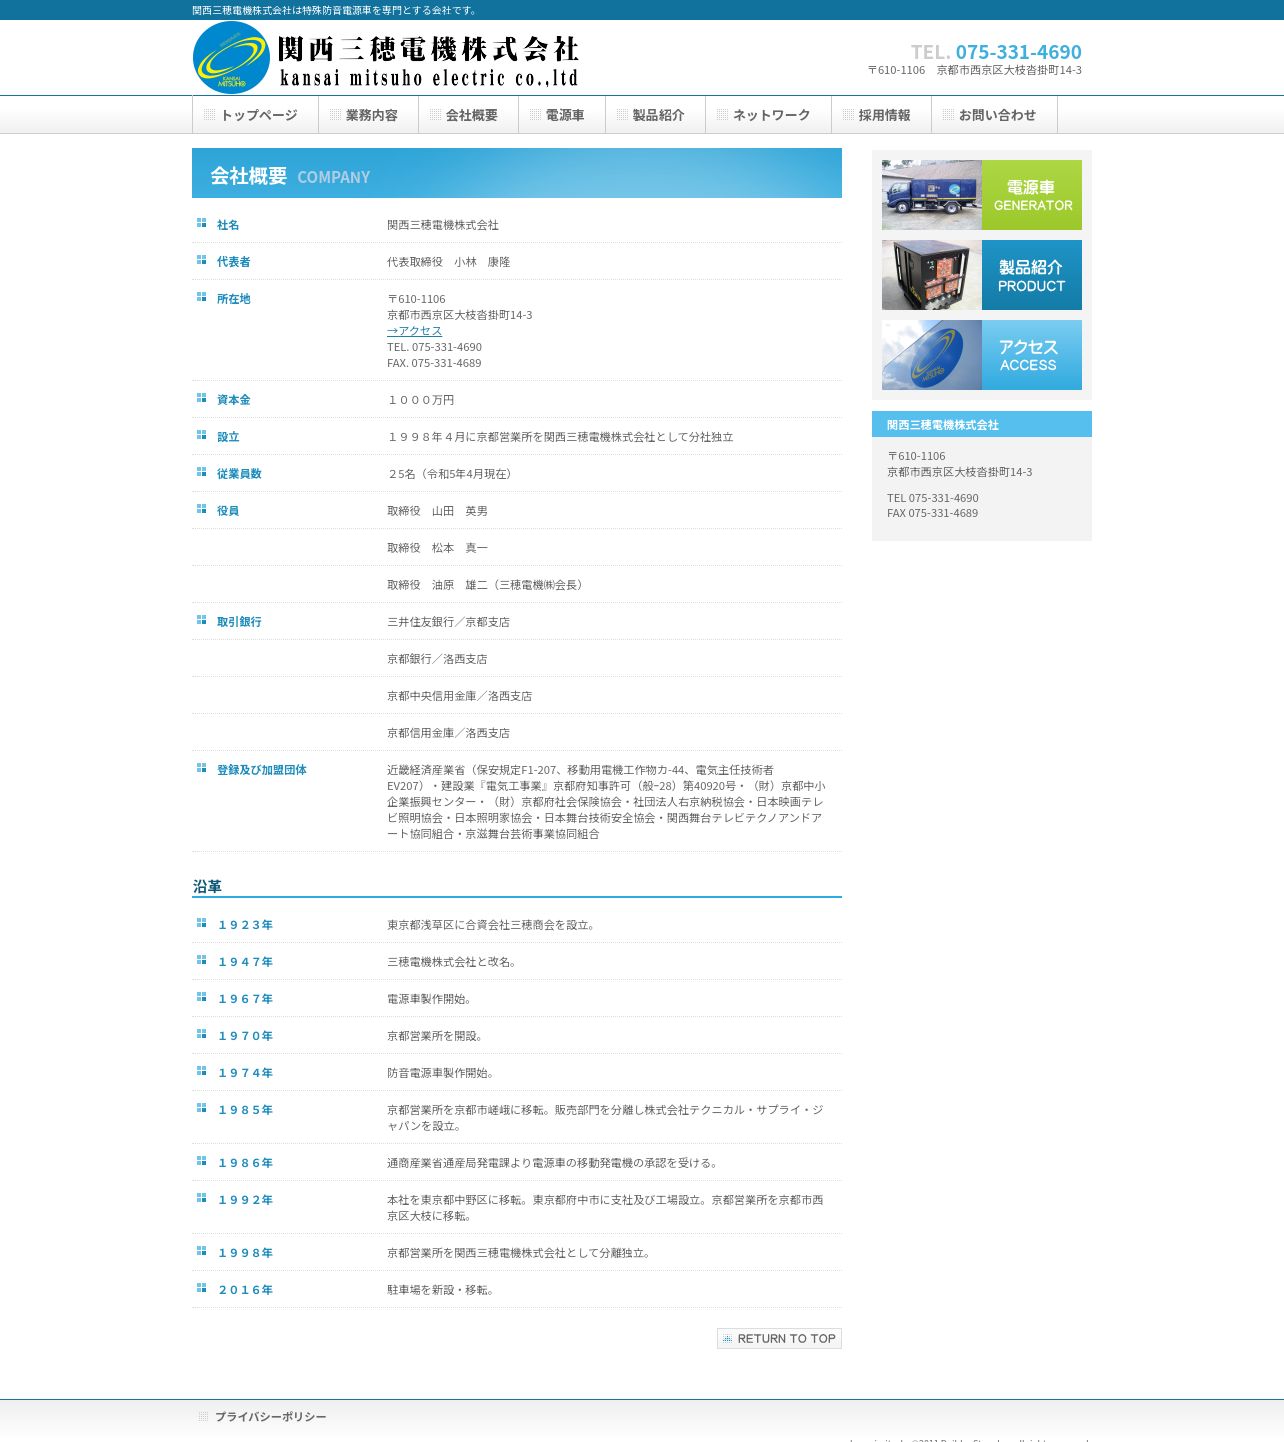Click the Kansai Mitsuho round logo
The height and width of the screenshot is (1442, 1284).
pos(231,58)
